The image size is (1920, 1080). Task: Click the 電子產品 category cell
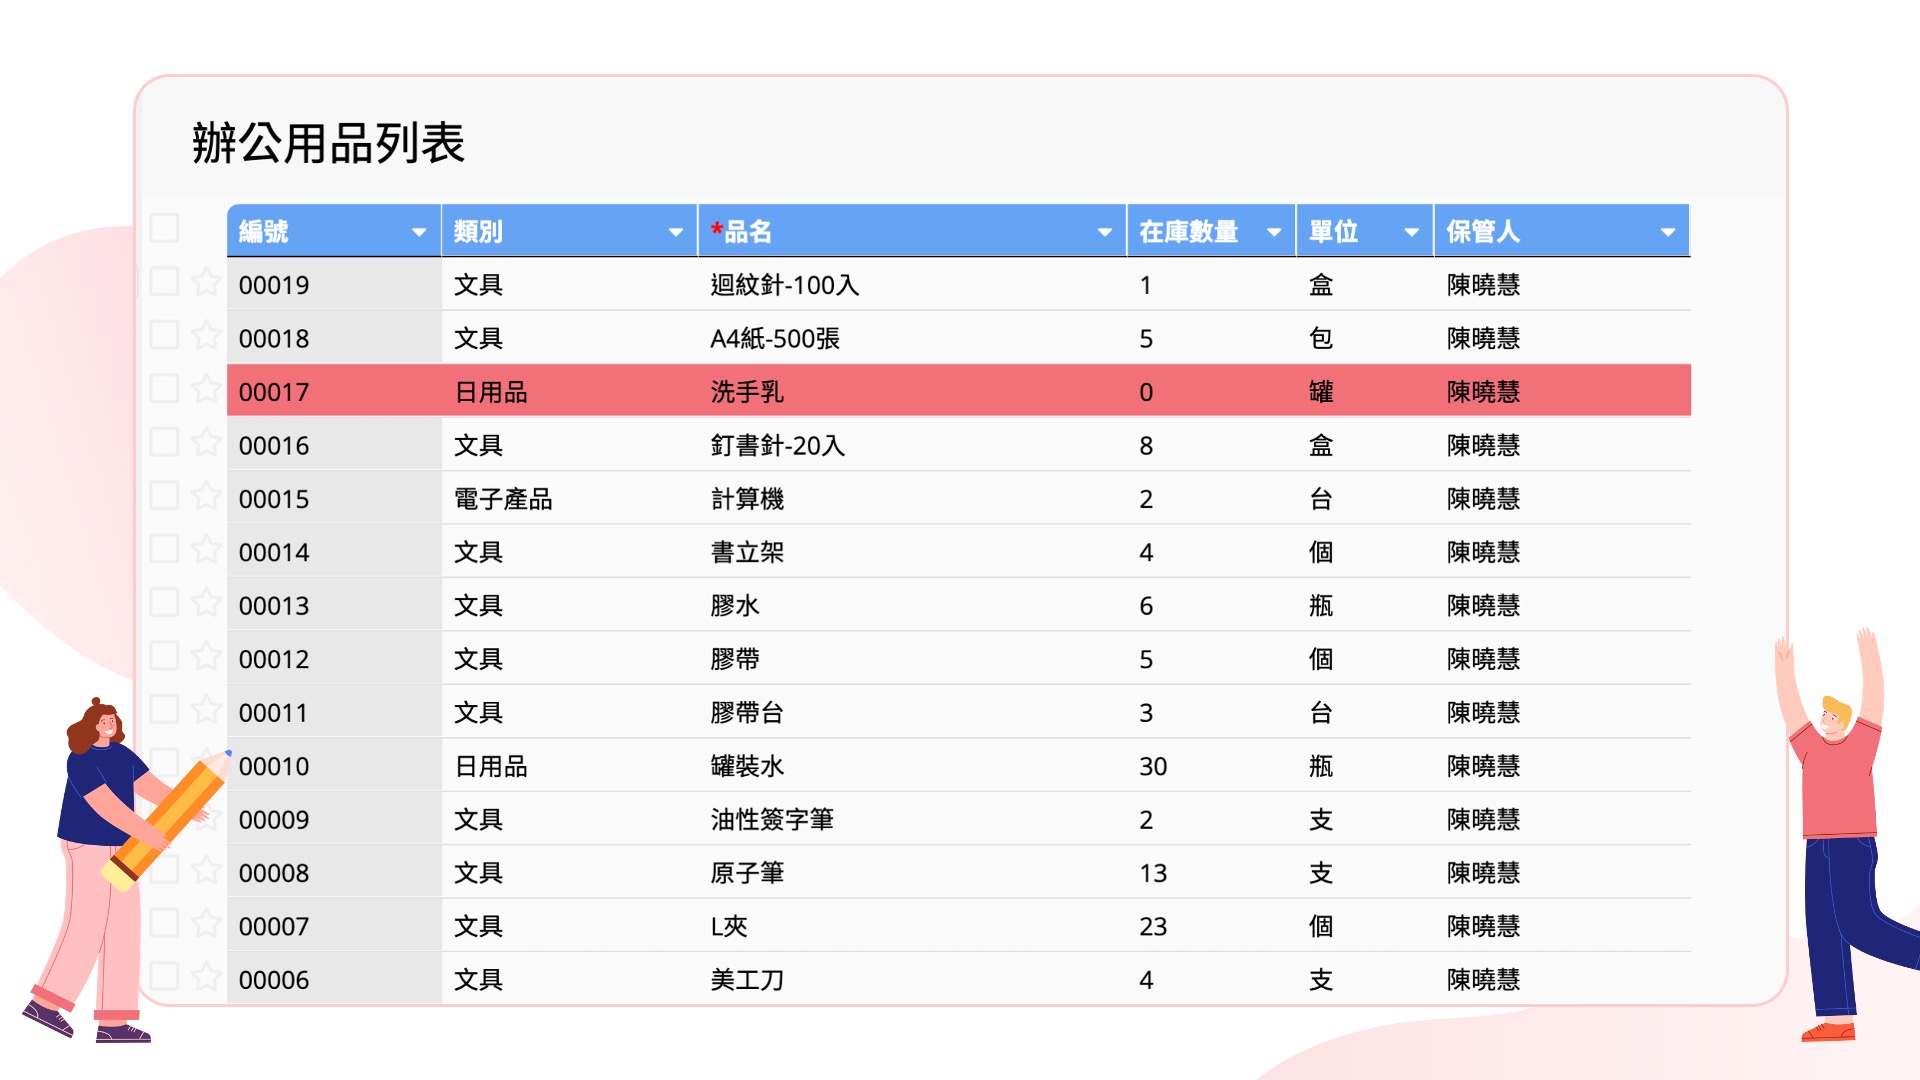tap(503, 499)
